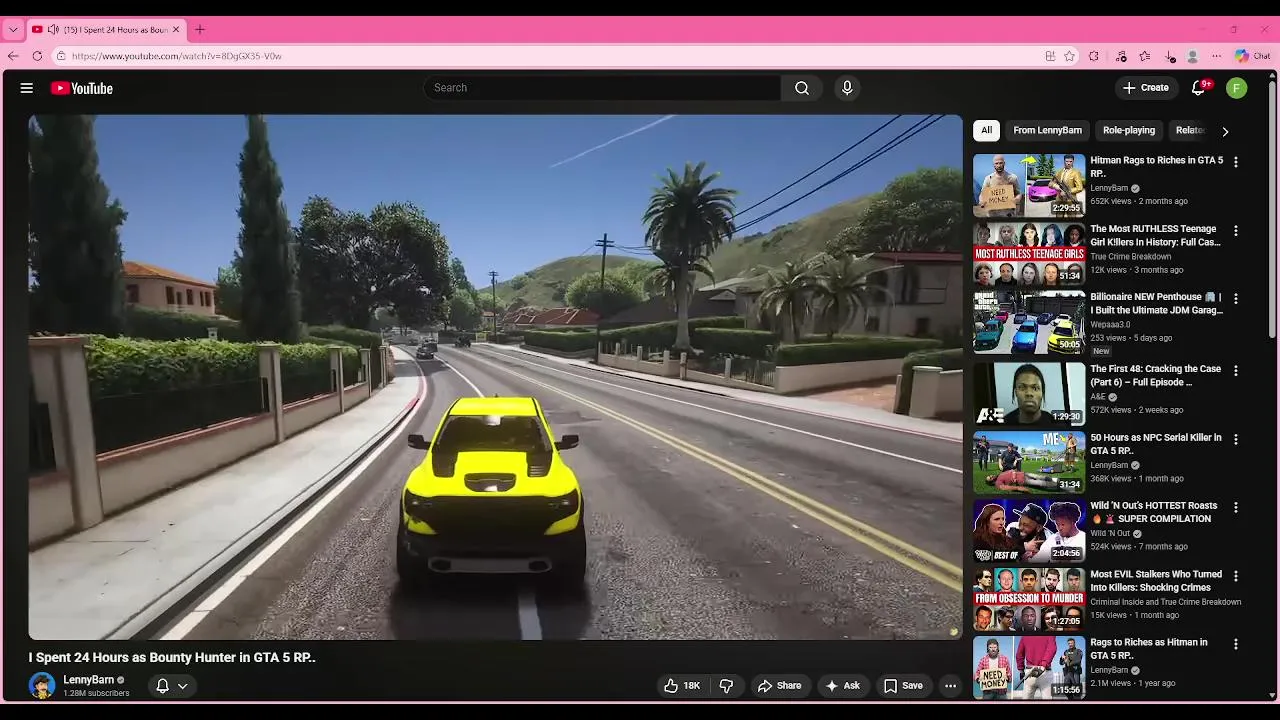The height and width of the screenshot is (720, 1280).
Task: Open The First 48 video title
Action: click(1155, 375)
